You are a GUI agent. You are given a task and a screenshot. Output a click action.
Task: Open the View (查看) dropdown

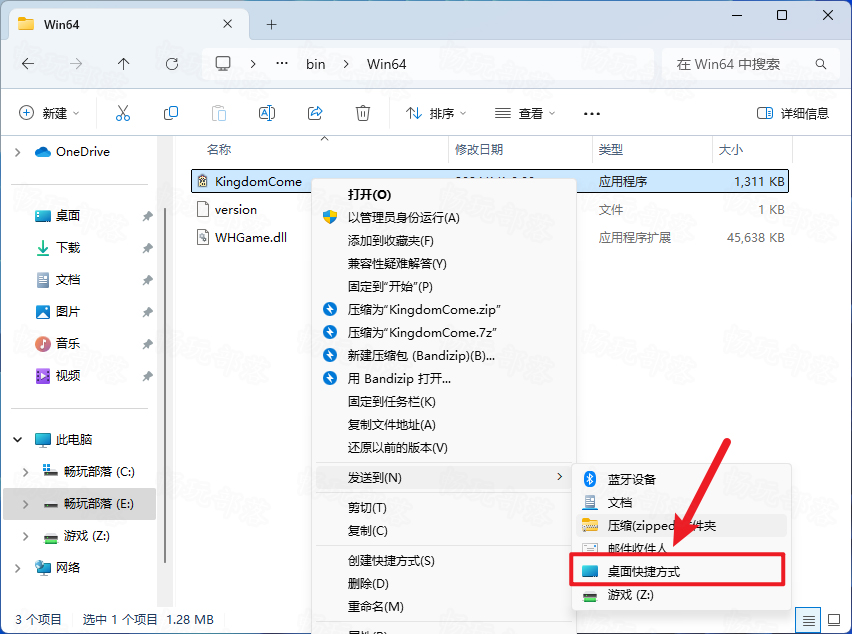pyautogui.click(x=525, y=113)
